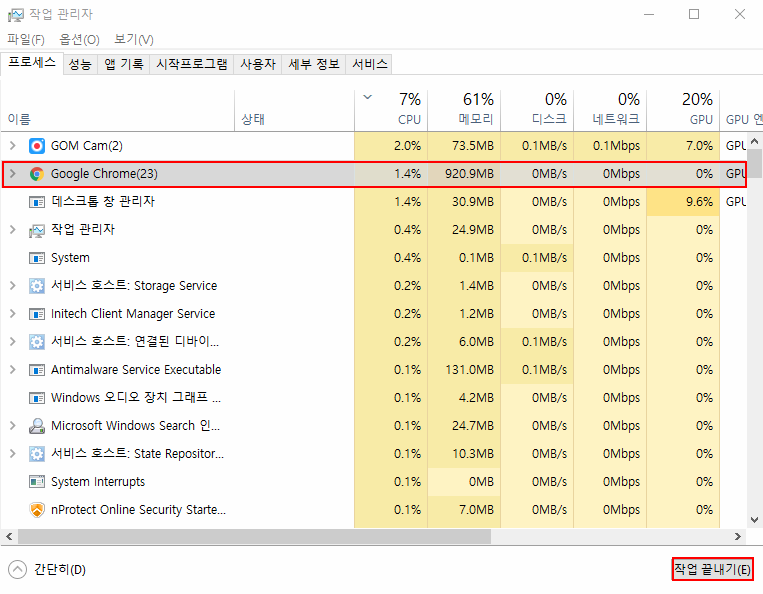Click the 9.6% GPU value cell
Viewport: 763px width, 594px height.
pyautogui.click(x=683, y=202)
